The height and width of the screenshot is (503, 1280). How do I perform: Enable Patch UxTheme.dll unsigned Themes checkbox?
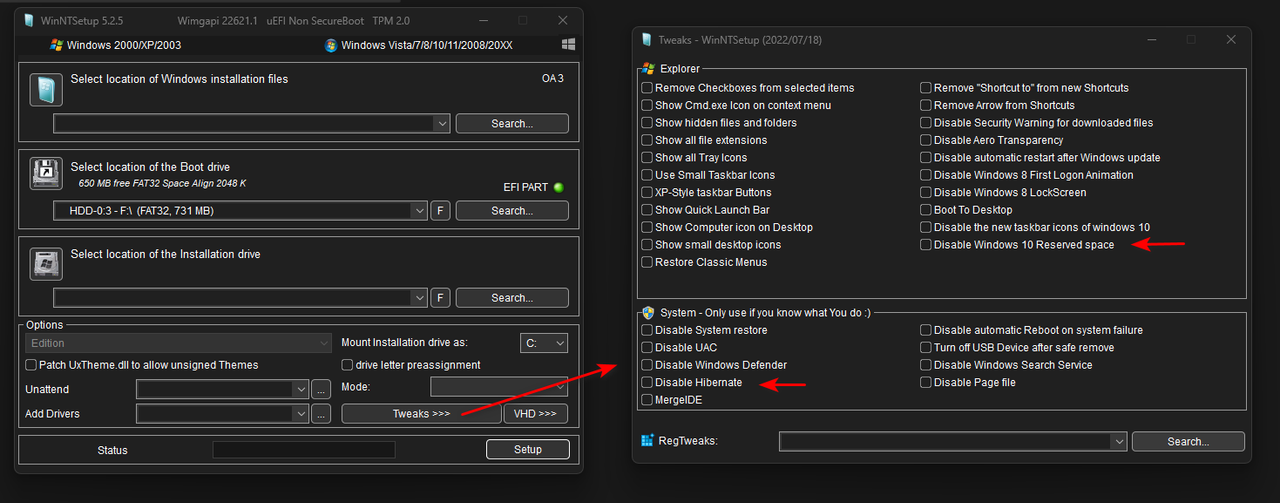click(32, 365)
